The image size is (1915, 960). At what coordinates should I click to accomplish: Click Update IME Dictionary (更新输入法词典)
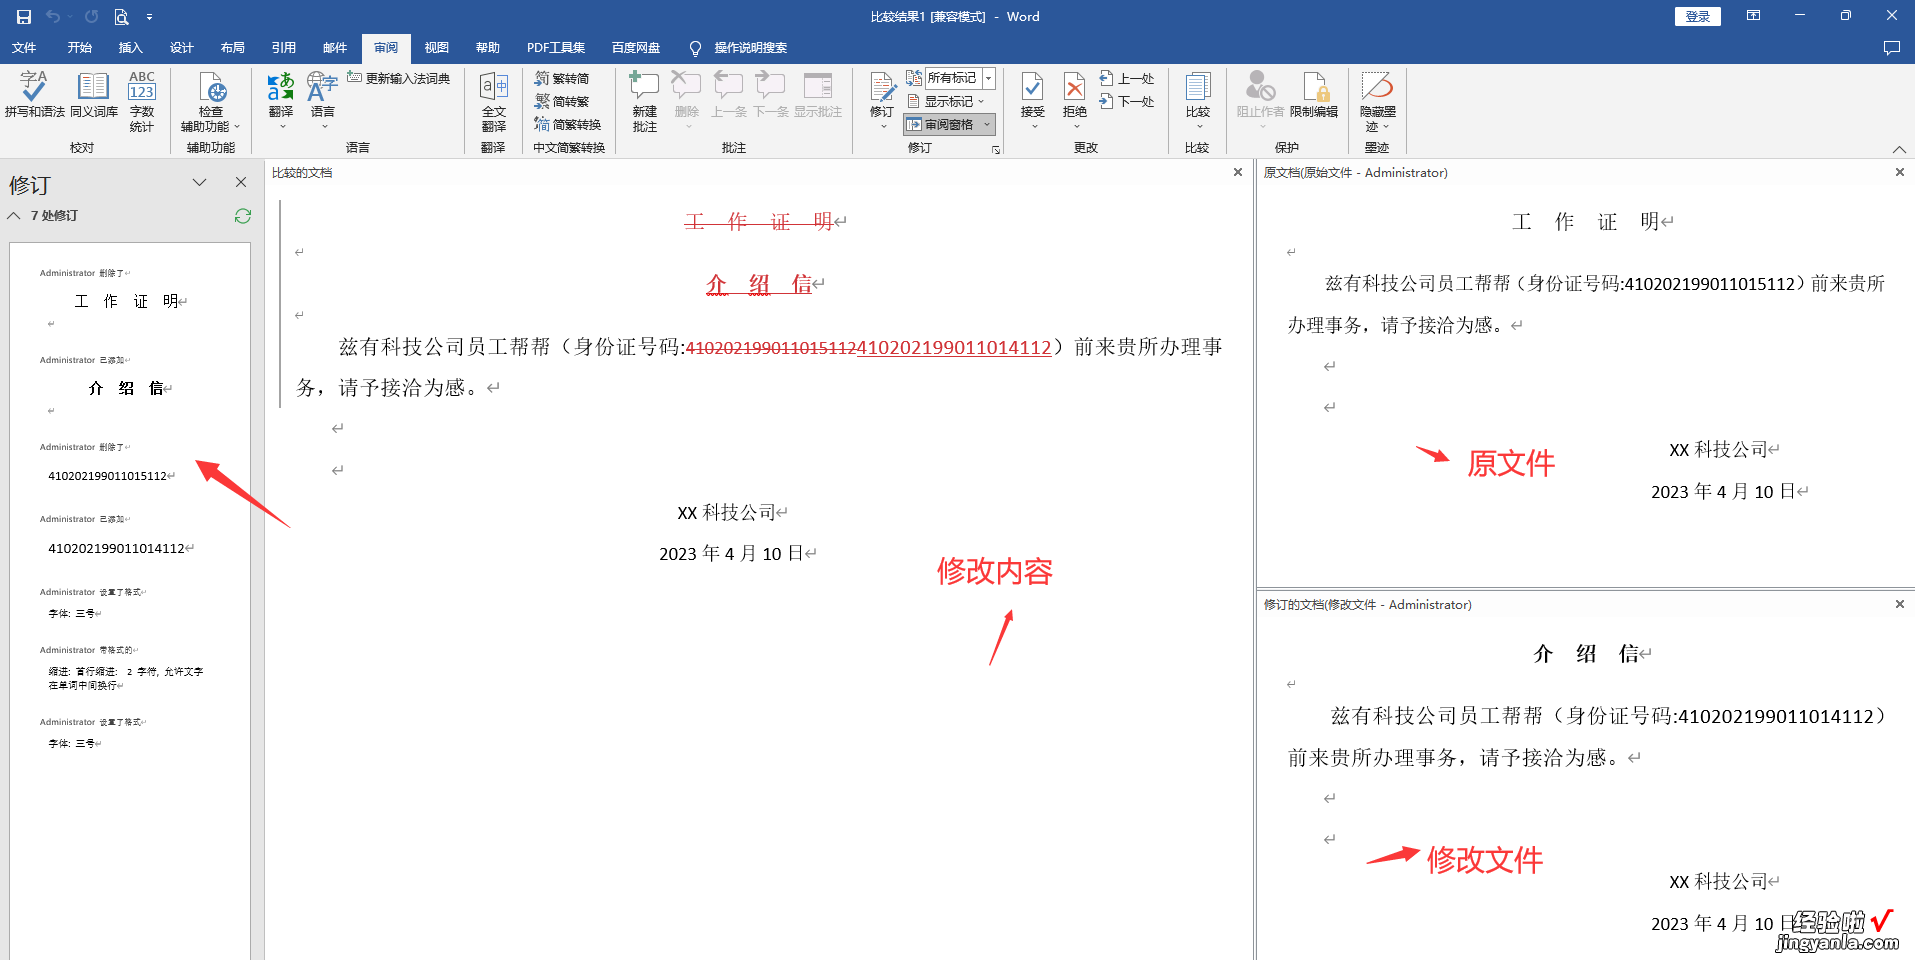(x=399, y=78)
